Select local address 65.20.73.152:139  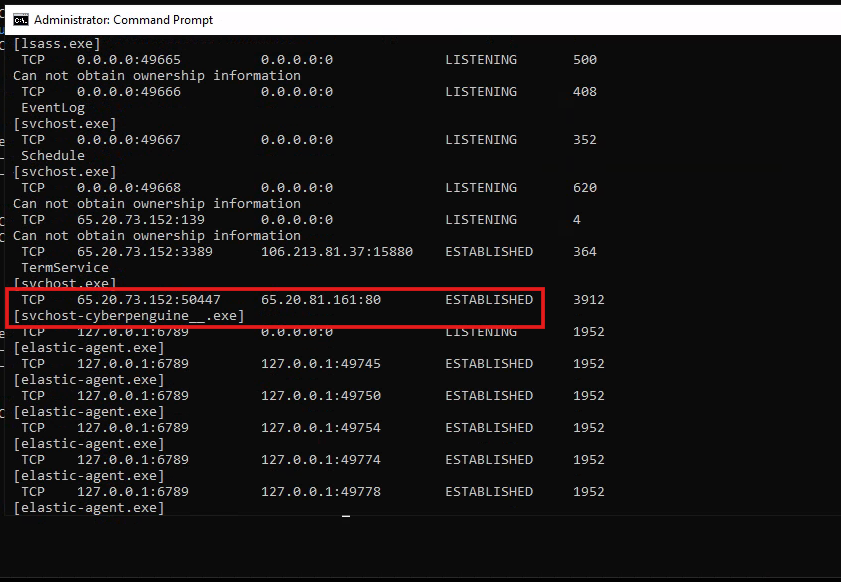(141, 219)
